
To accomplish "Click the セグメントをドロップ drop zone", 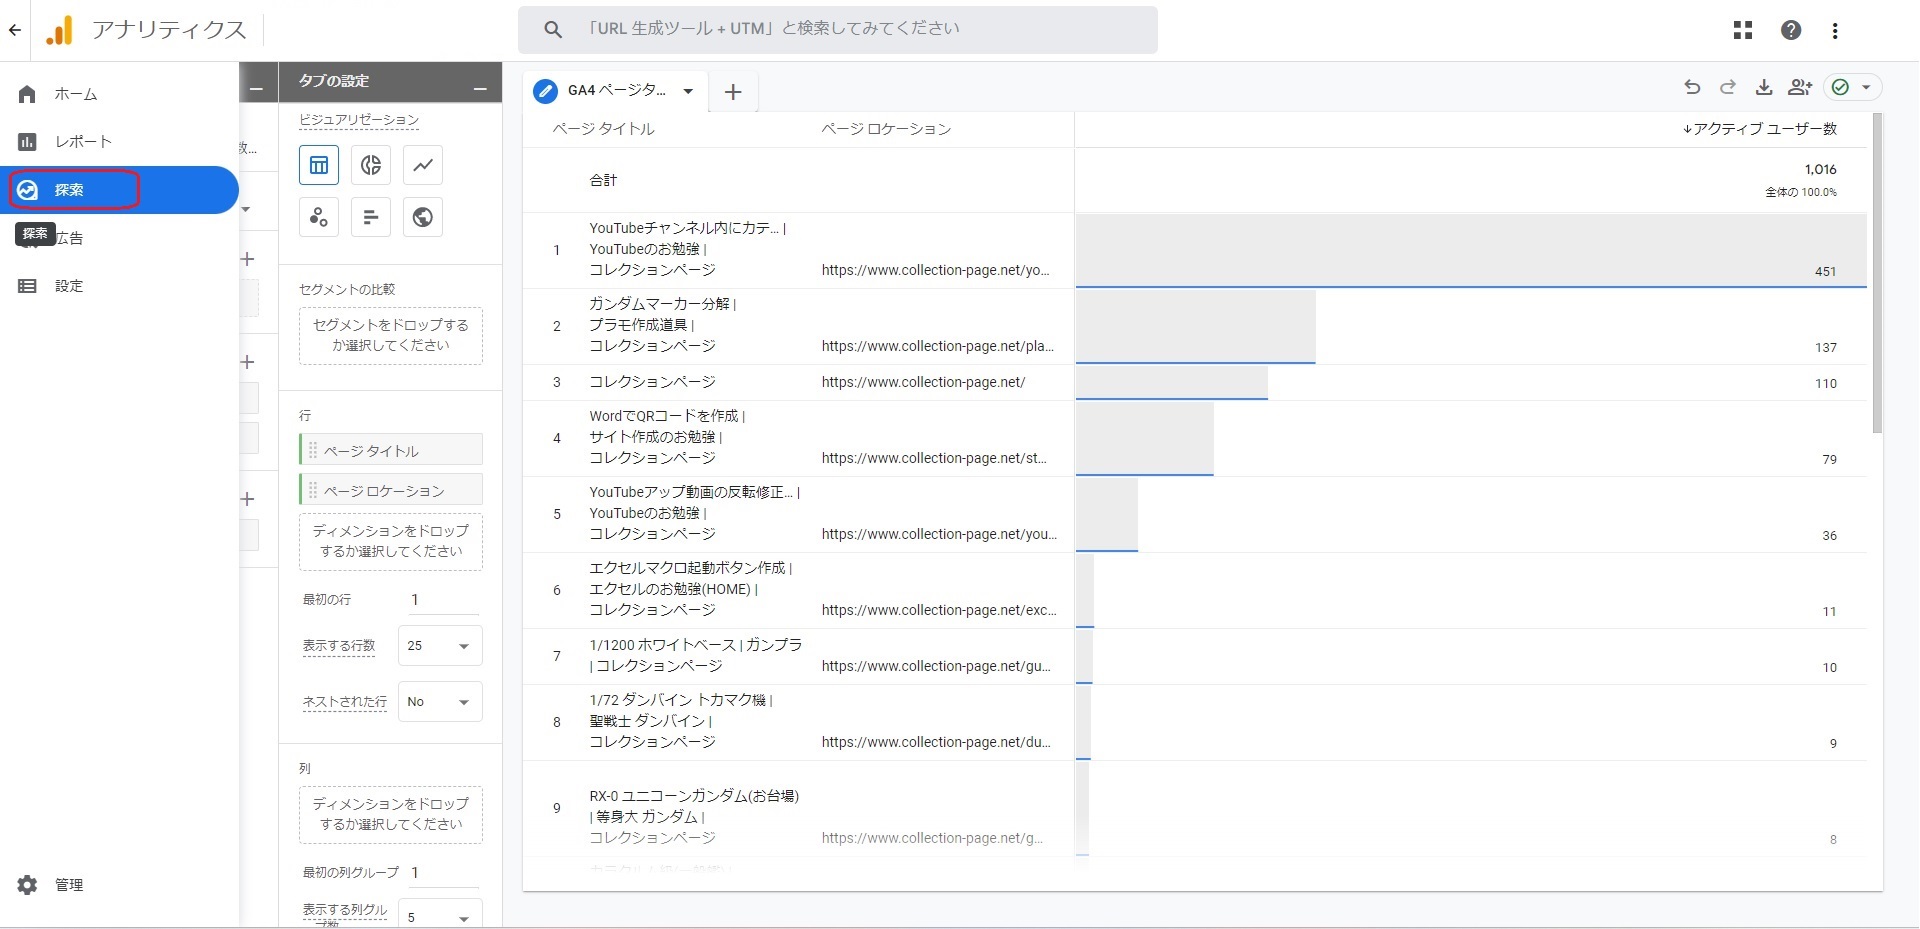I will 391,335.
